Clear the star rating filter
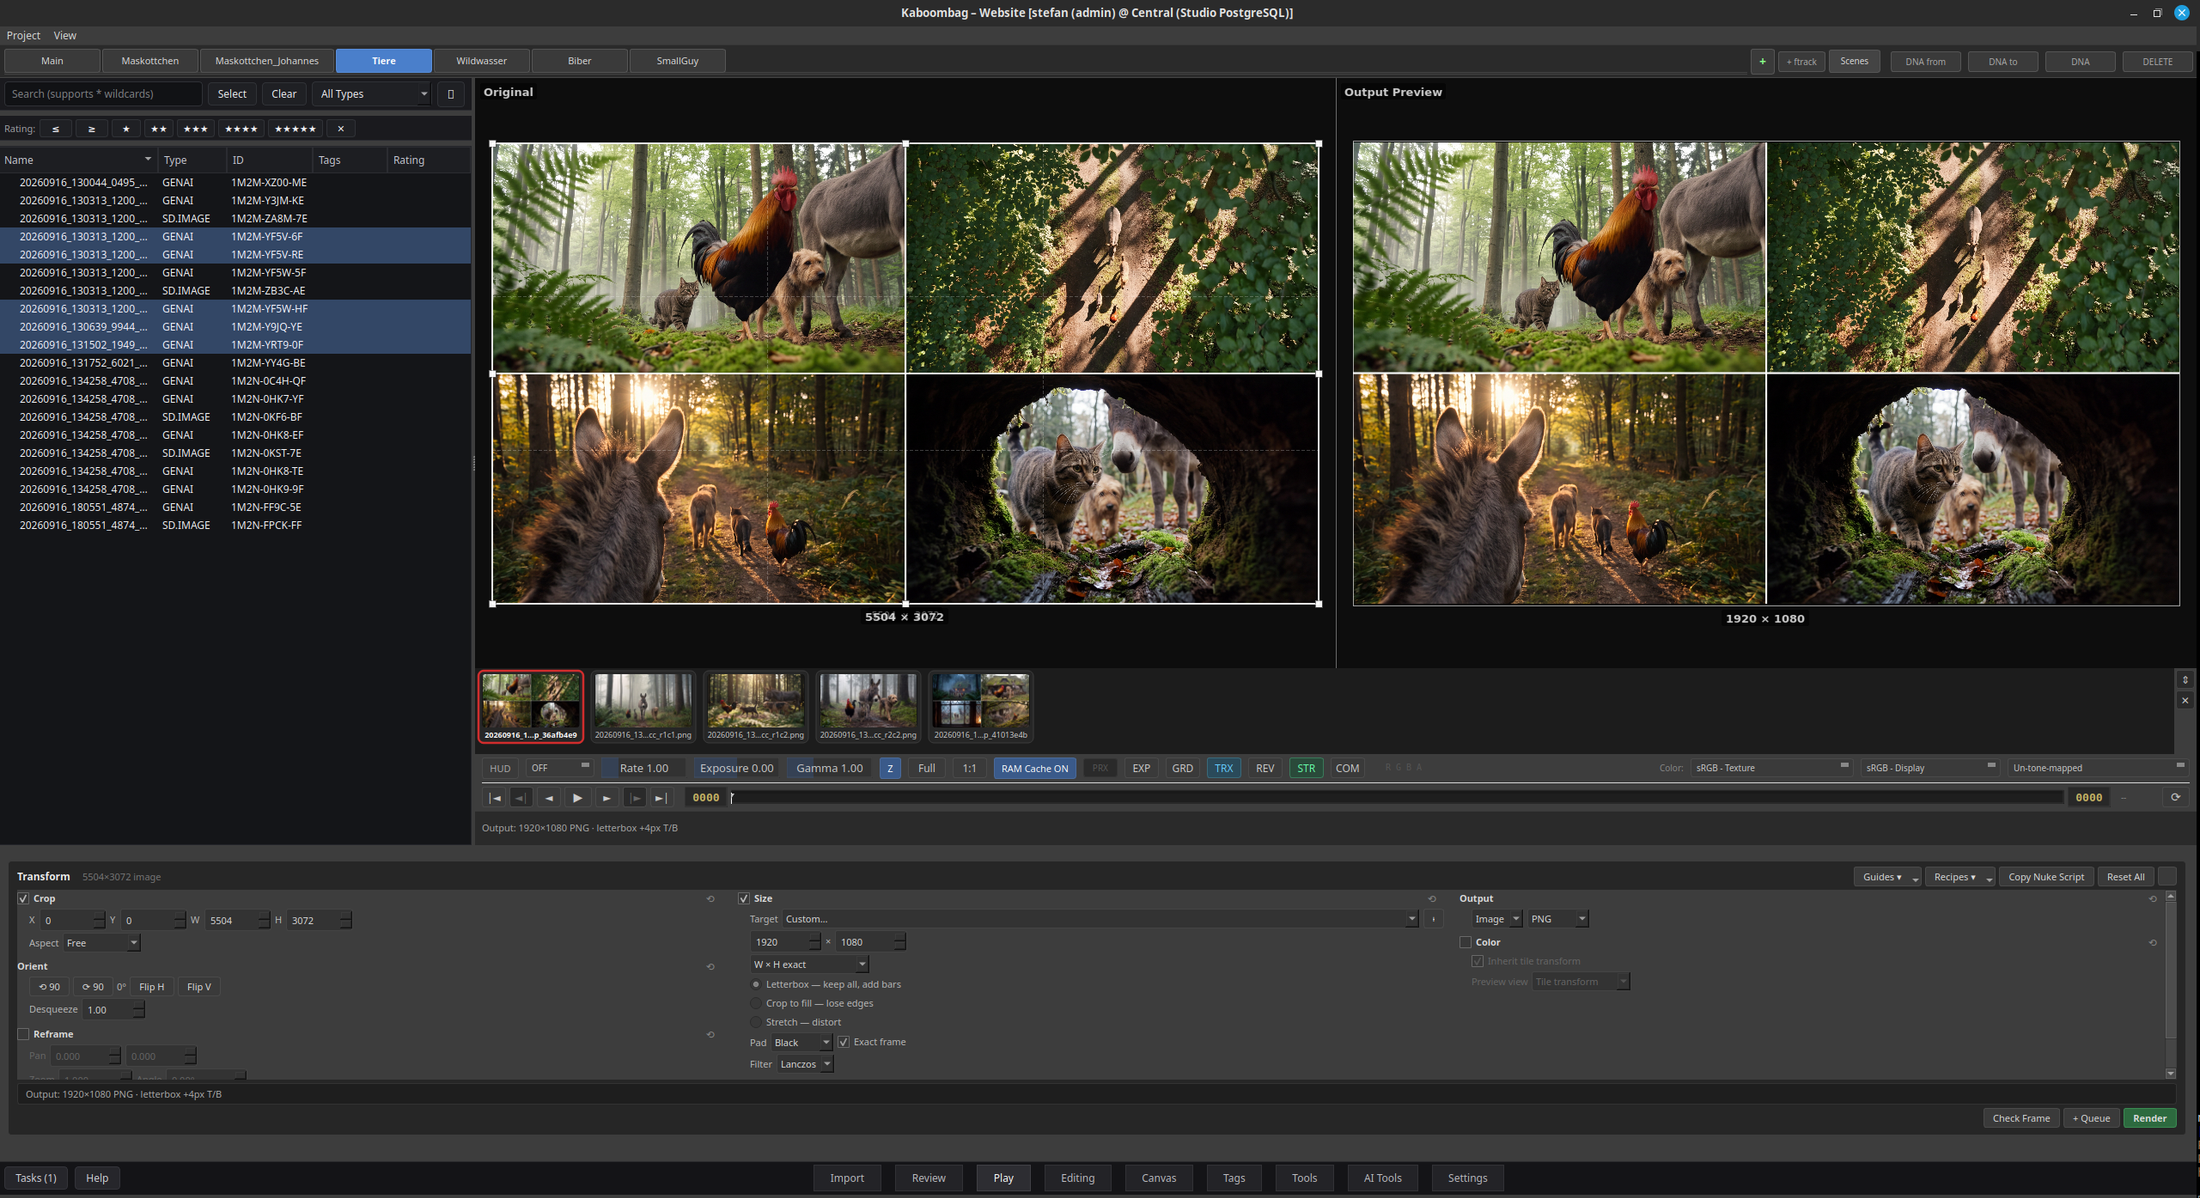Screen dimensions: 2200x1198 (x=341, y=129)
